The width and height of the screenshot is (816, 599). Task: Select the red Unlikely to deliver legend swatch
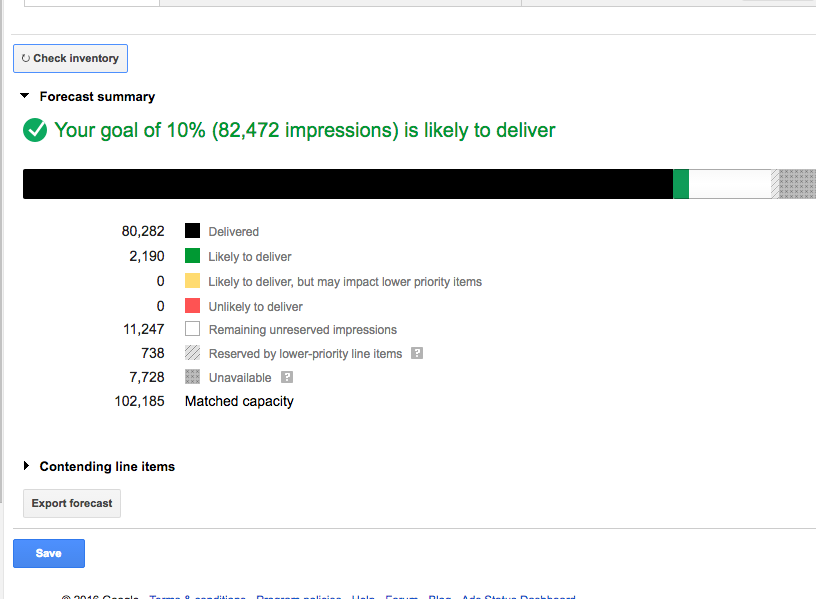pyautogui.click(x=193, y=306)
